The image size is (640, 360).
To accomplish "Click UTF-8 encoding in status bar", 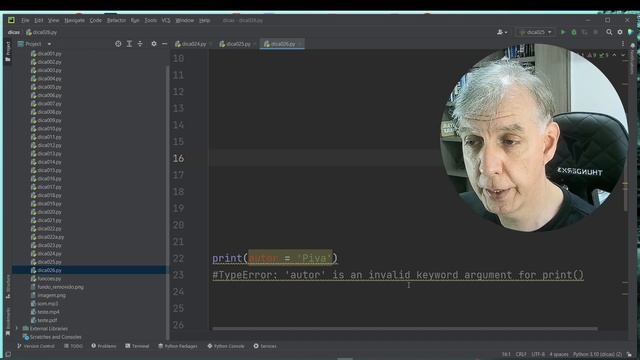I will click(x=538, y=354).
